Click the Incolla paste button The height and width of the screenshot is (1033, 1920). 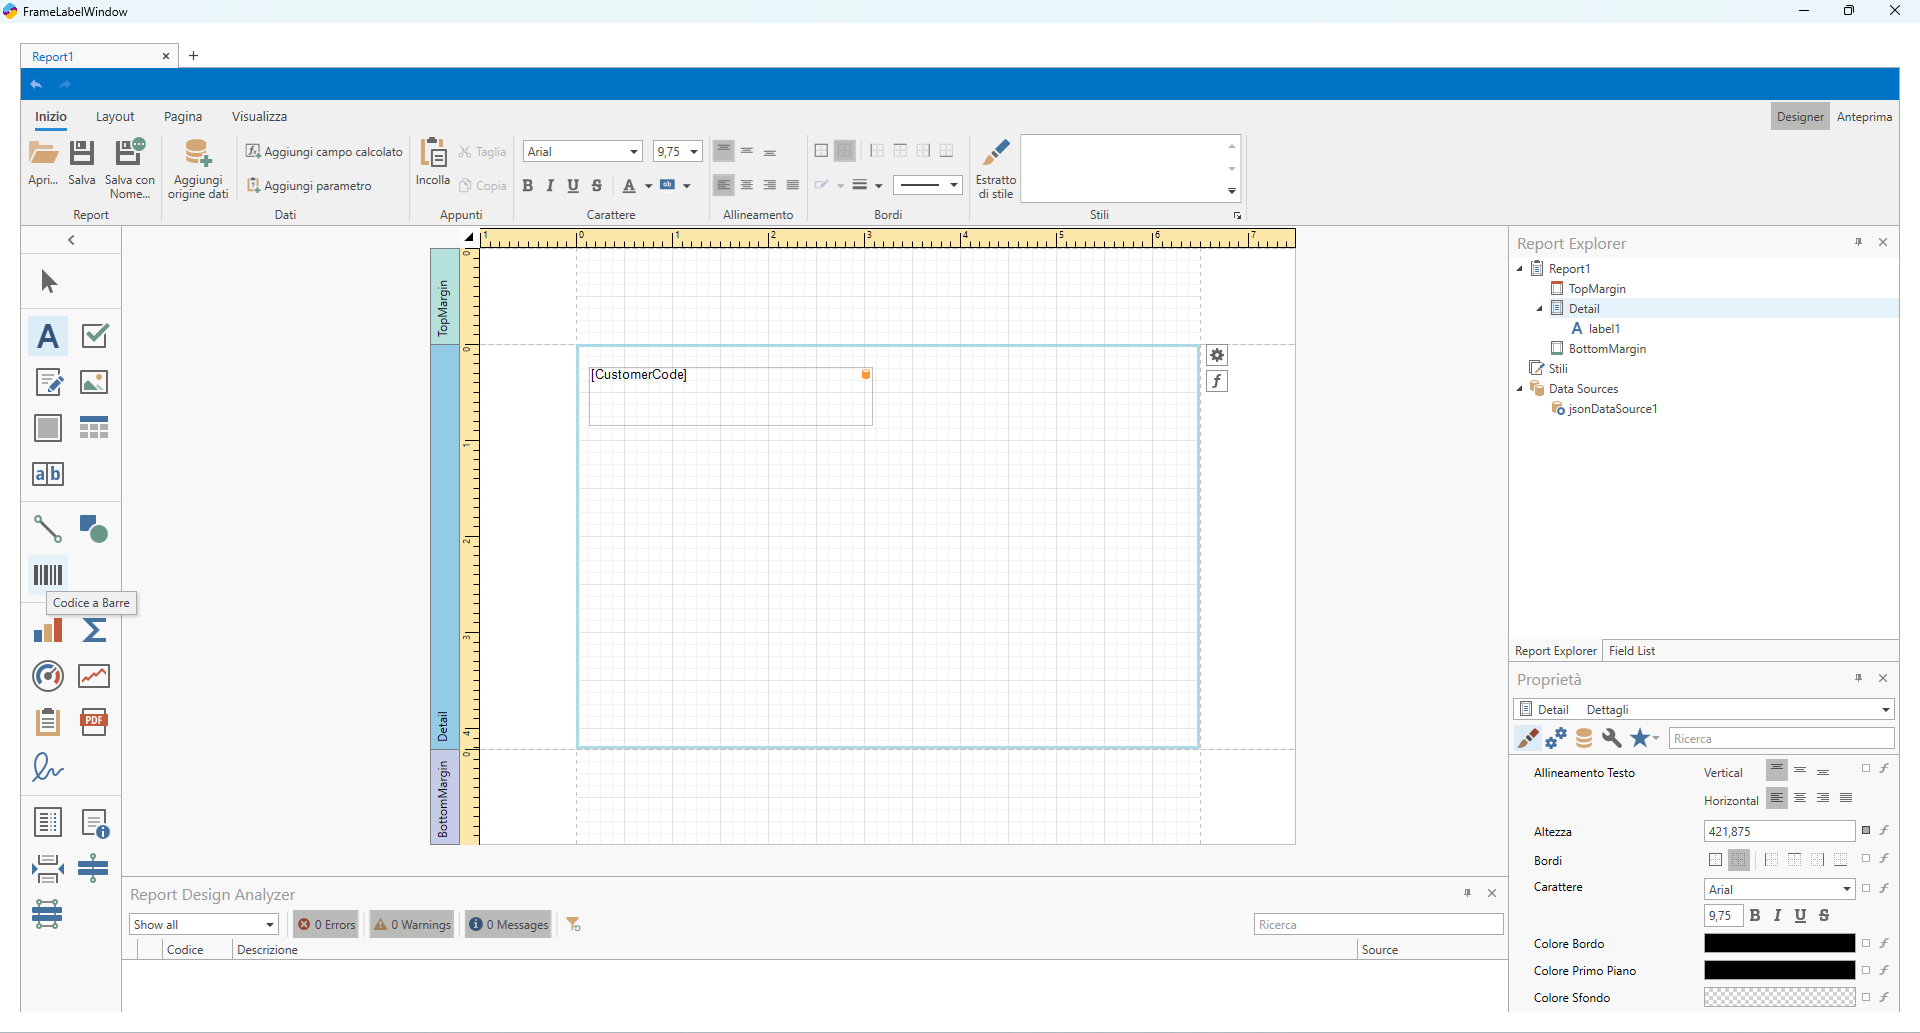coord(433,163)
